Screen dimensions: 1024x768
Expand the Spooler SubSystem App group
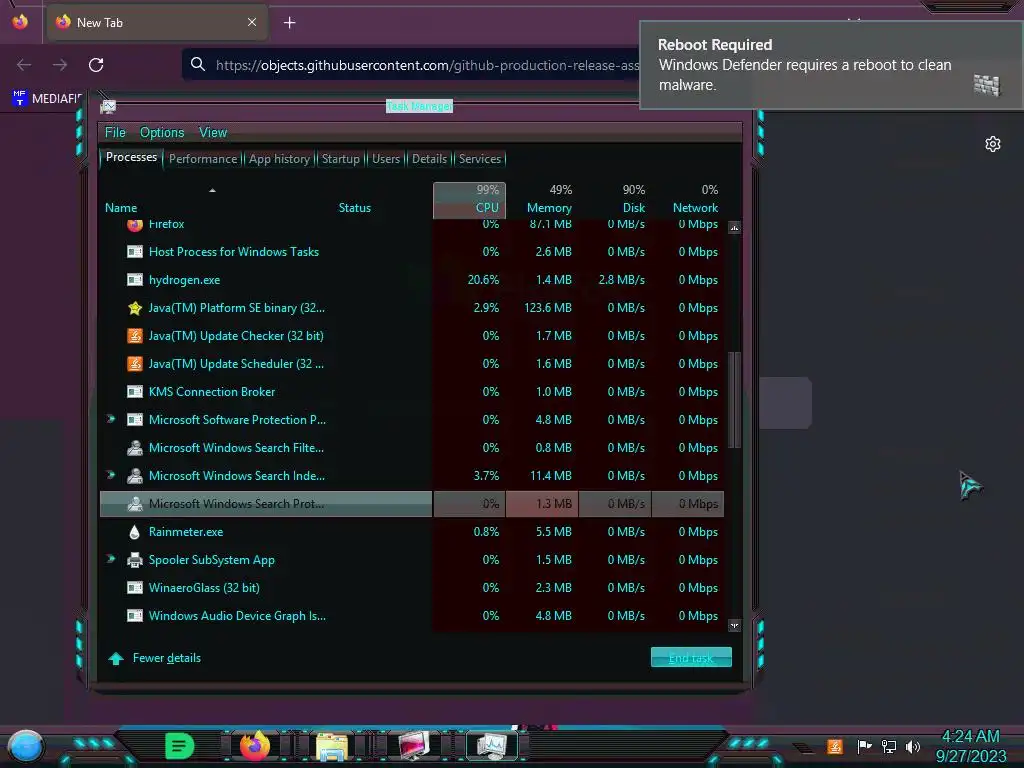coord(111,559)
